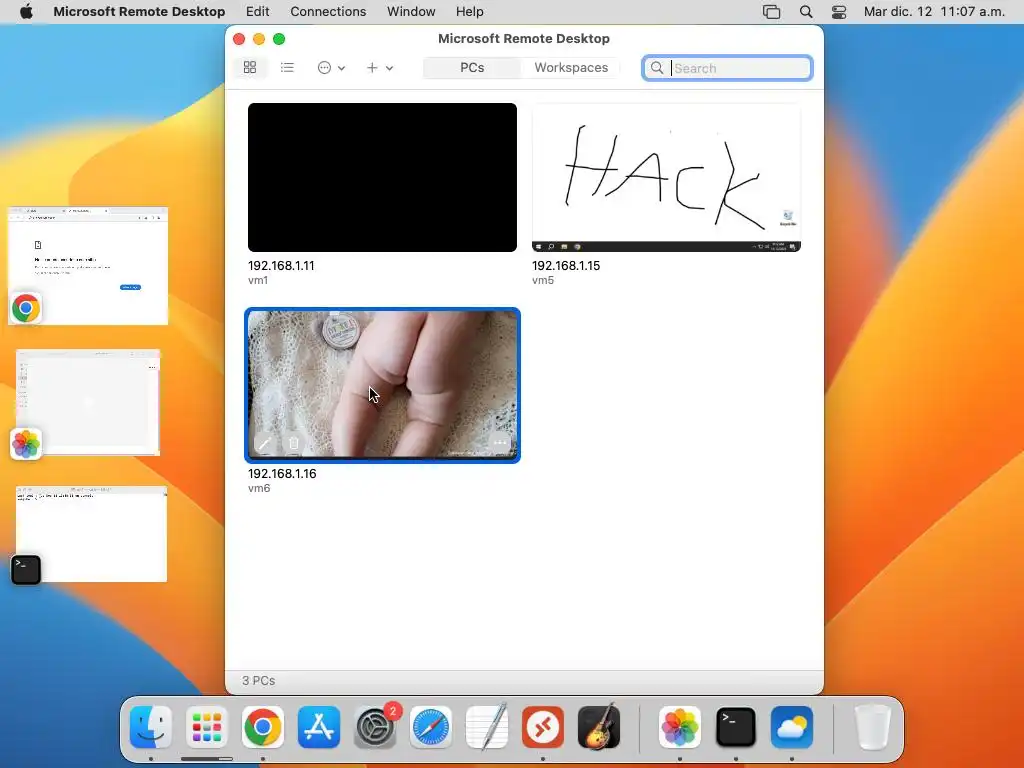Open the Trash in the Dock
The height and width of the screenshot is (768, 1024).
click(x=873, y=727)
